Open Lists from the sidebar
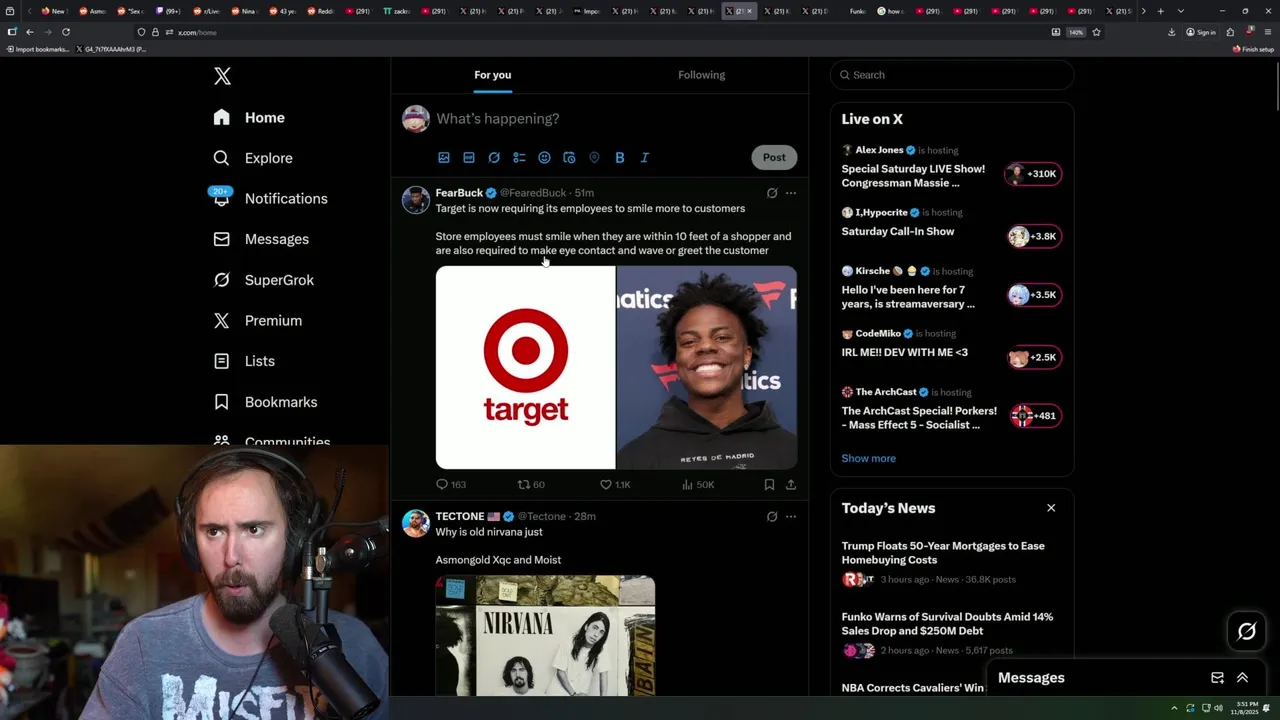Image resolution: width=1280 pixels, height=720 pixels. (x=244, y=361)
